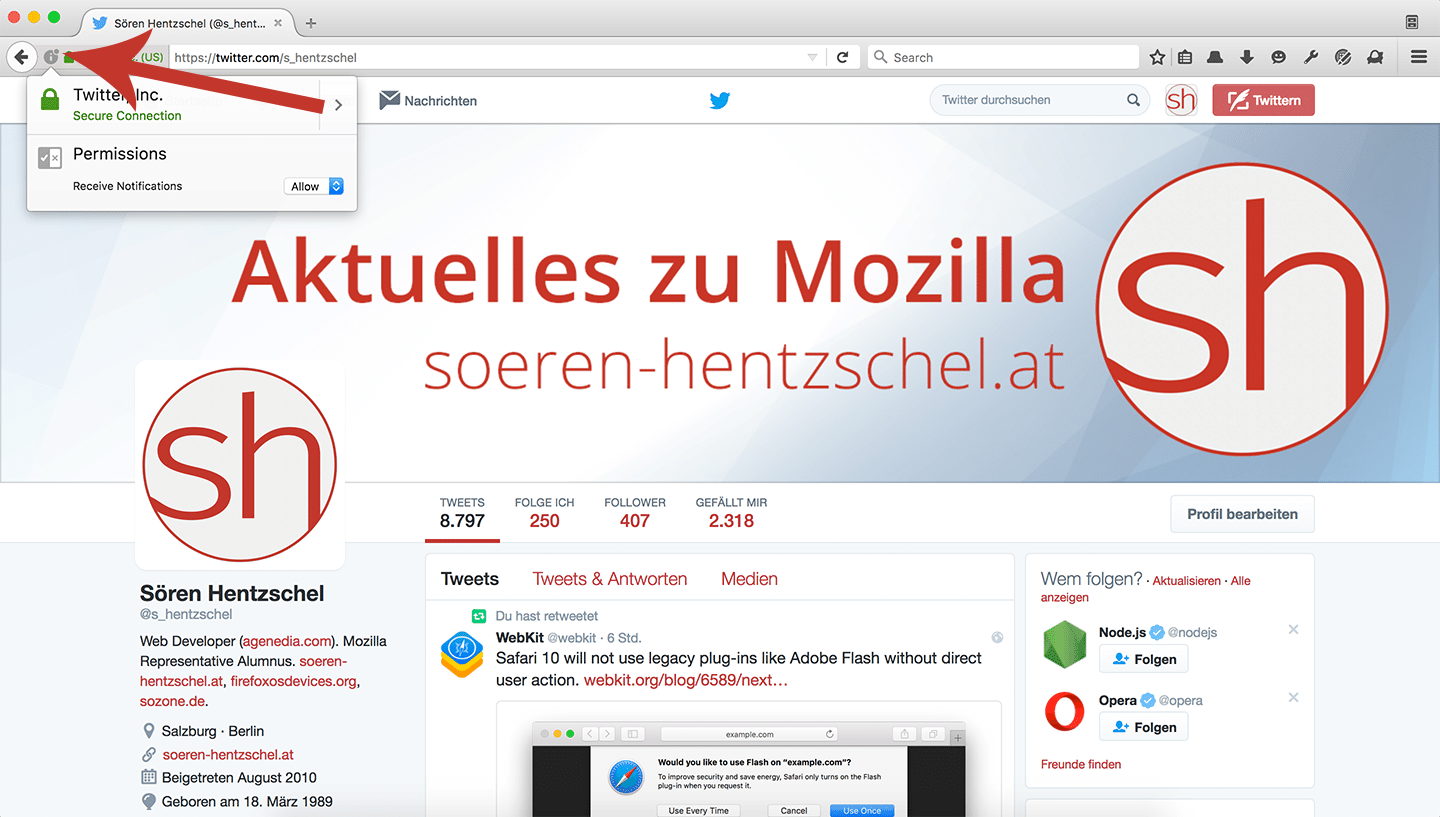1440x817 pixels.
Task: Click the Twitter durchsuchen search field
Action: [x=1038, y=100]
